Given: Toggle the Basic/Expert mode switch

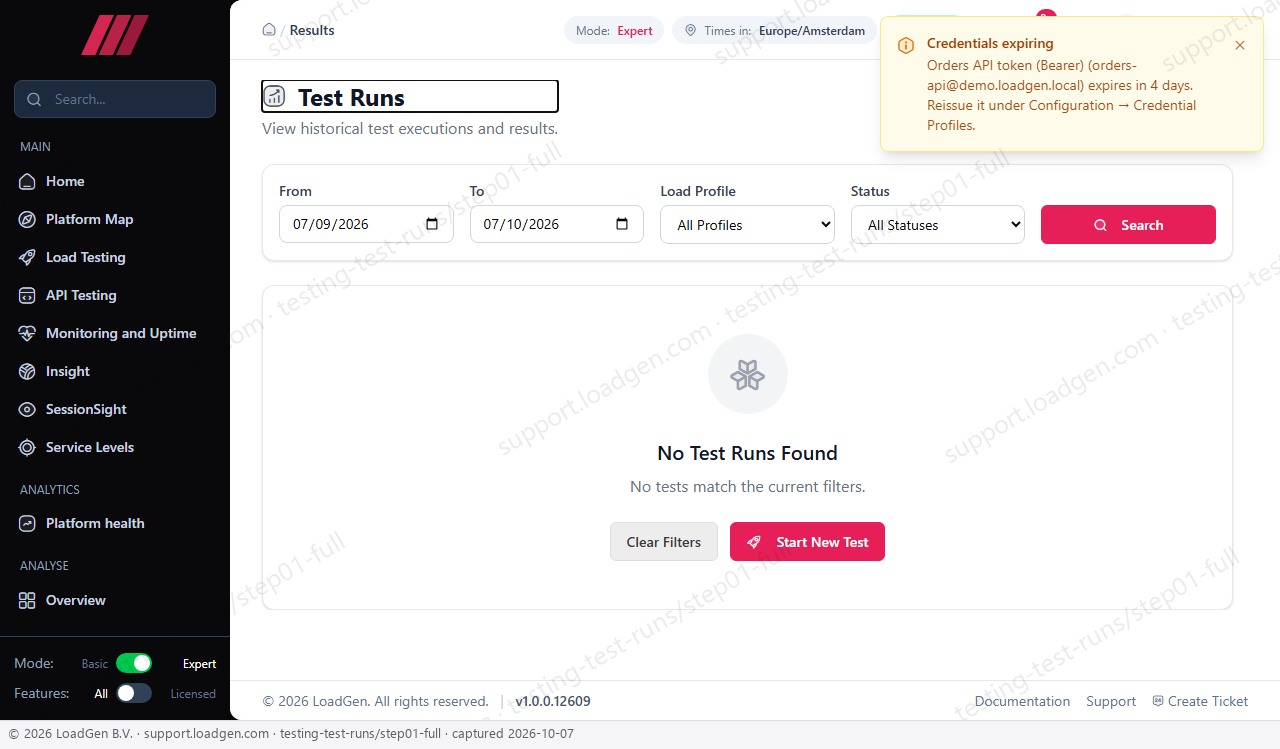Looking at the screenshot, I should (134, 663).
